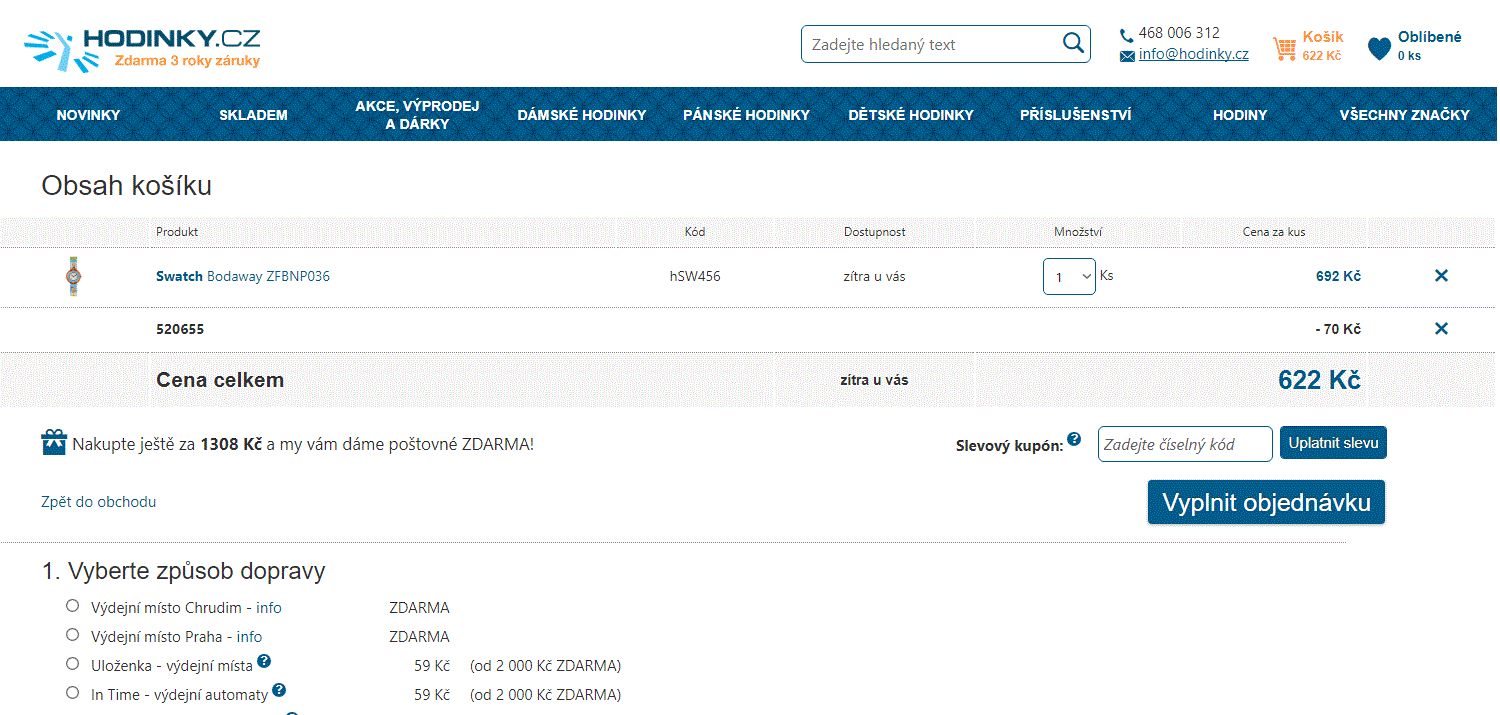Open favorites via heart icon

click(x=1379, y=48)
